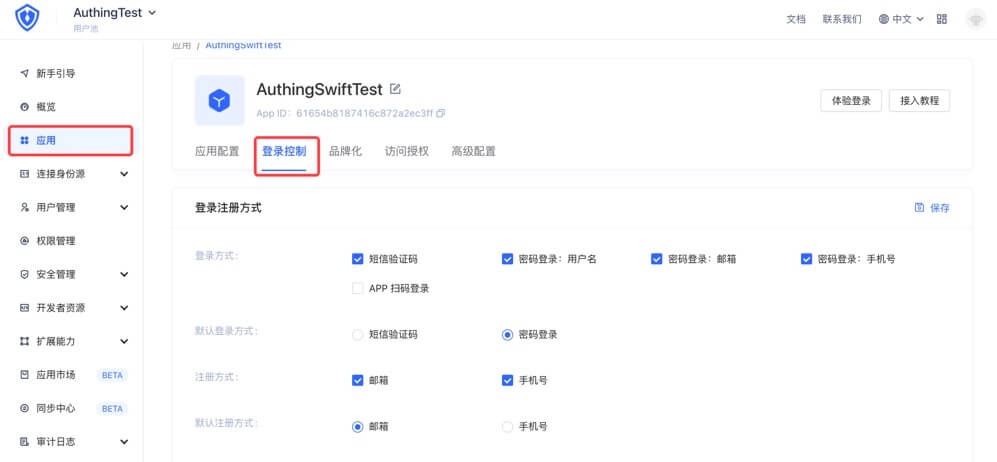Screen dimensions: 997x462
Task: Click the 体验登录 button
Action: click(x=850, y=100)
